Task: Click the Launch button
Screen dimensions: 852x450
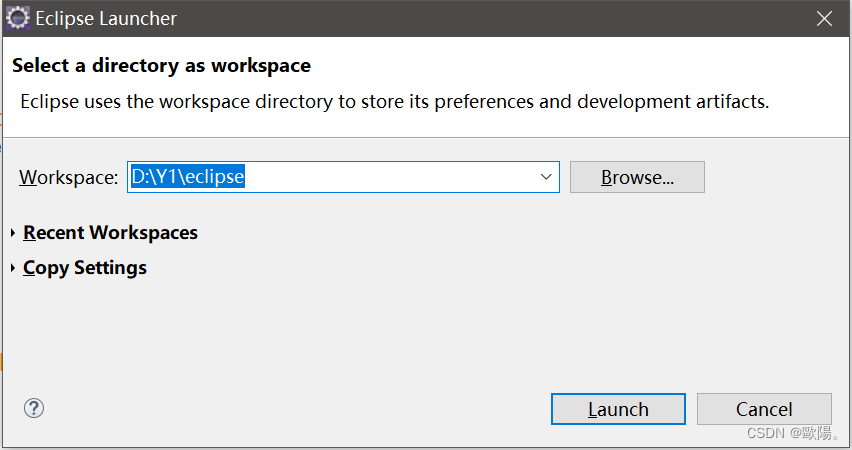Action: [618, 409]
